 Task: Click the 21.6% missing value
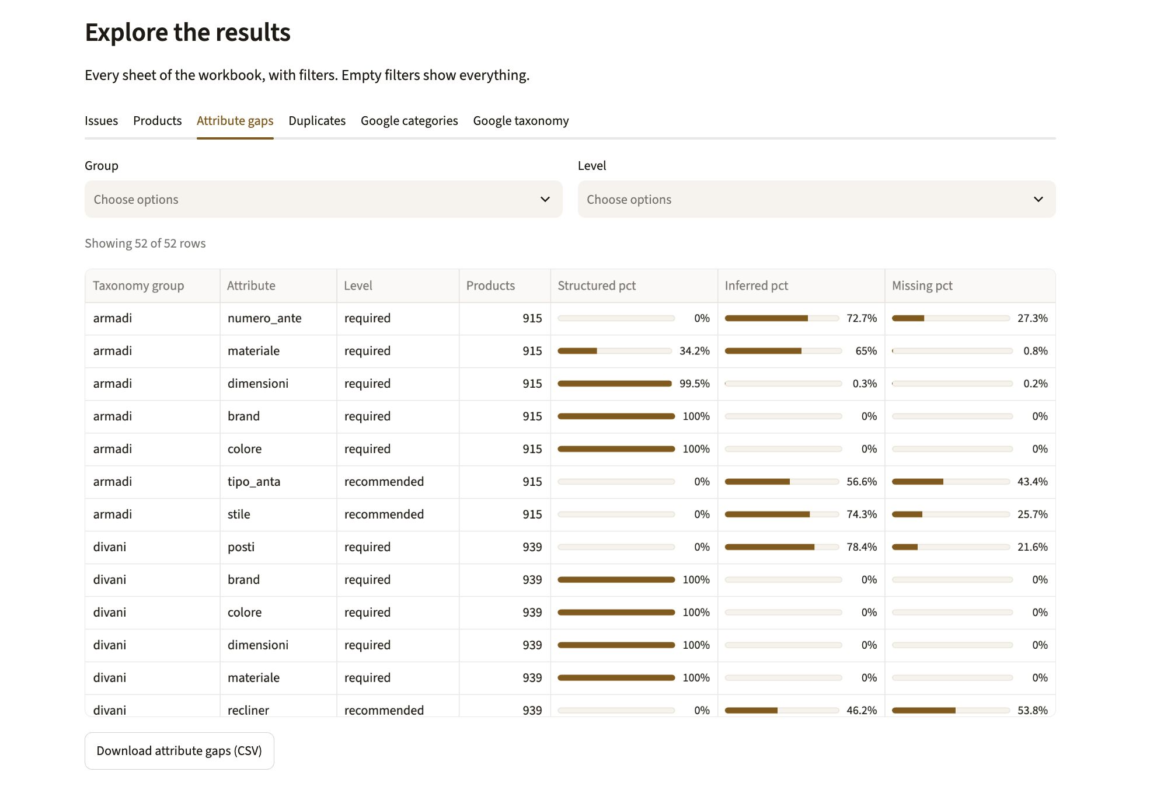[x=1032, y=547]
